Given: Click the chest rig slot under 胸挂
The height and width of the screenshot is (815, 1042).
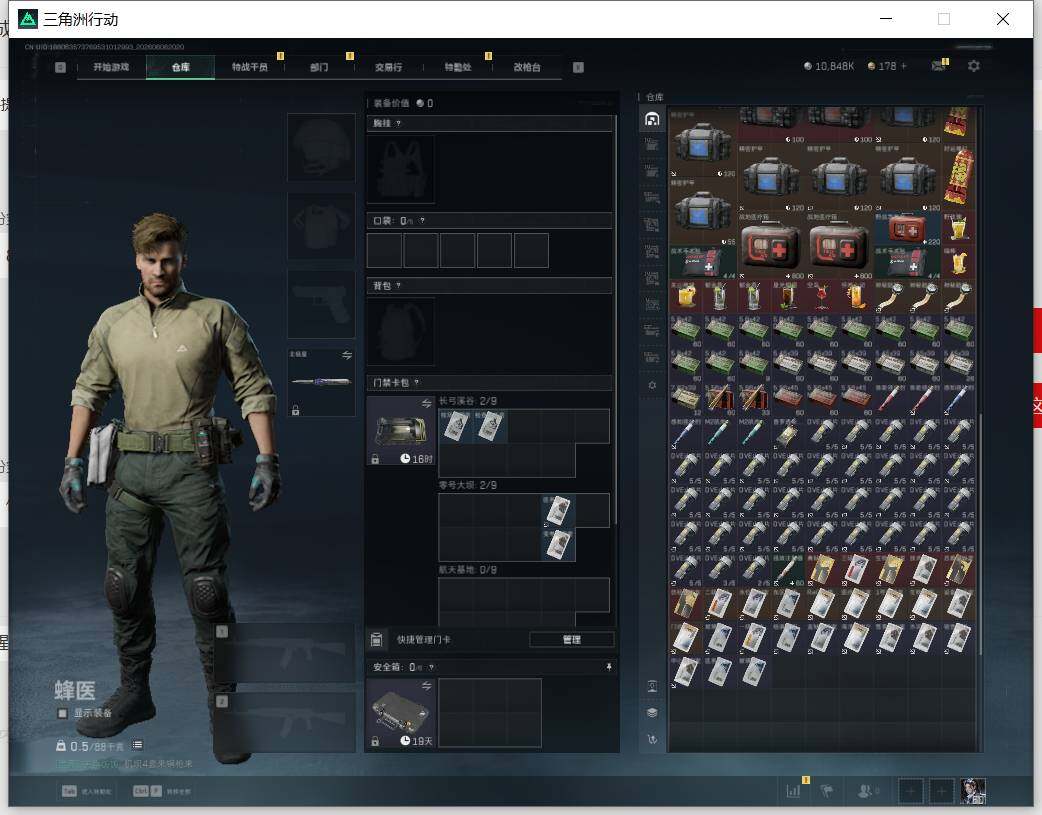Looking at the screenshot, I should [x=401, y=169].
